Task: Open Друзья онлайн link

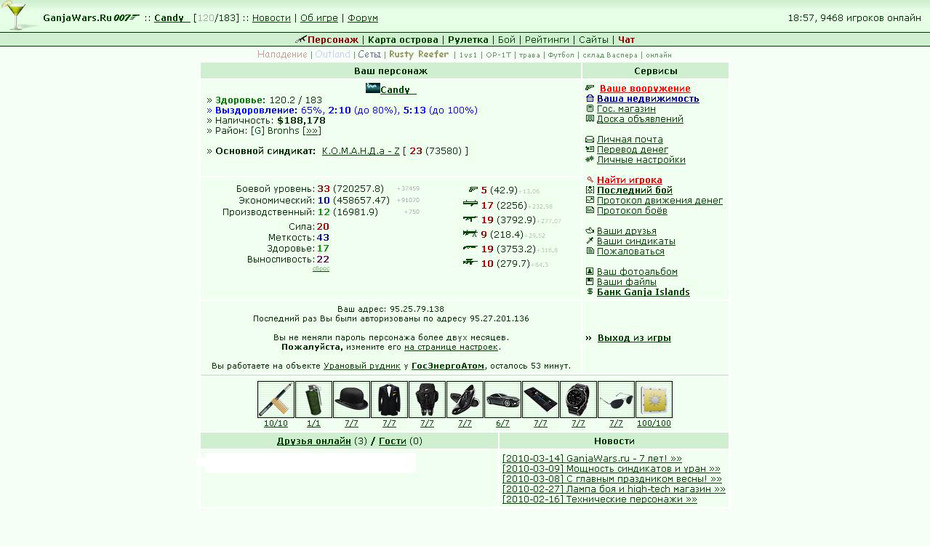Action: (x=314, y=441)
